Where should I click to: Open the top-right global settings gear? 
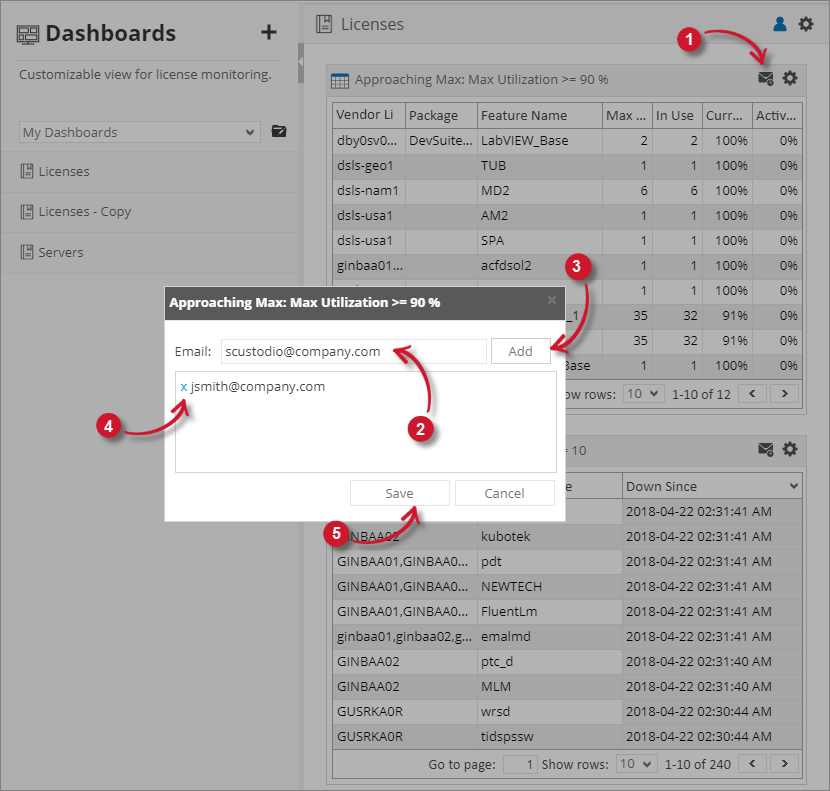coord(806,24)
